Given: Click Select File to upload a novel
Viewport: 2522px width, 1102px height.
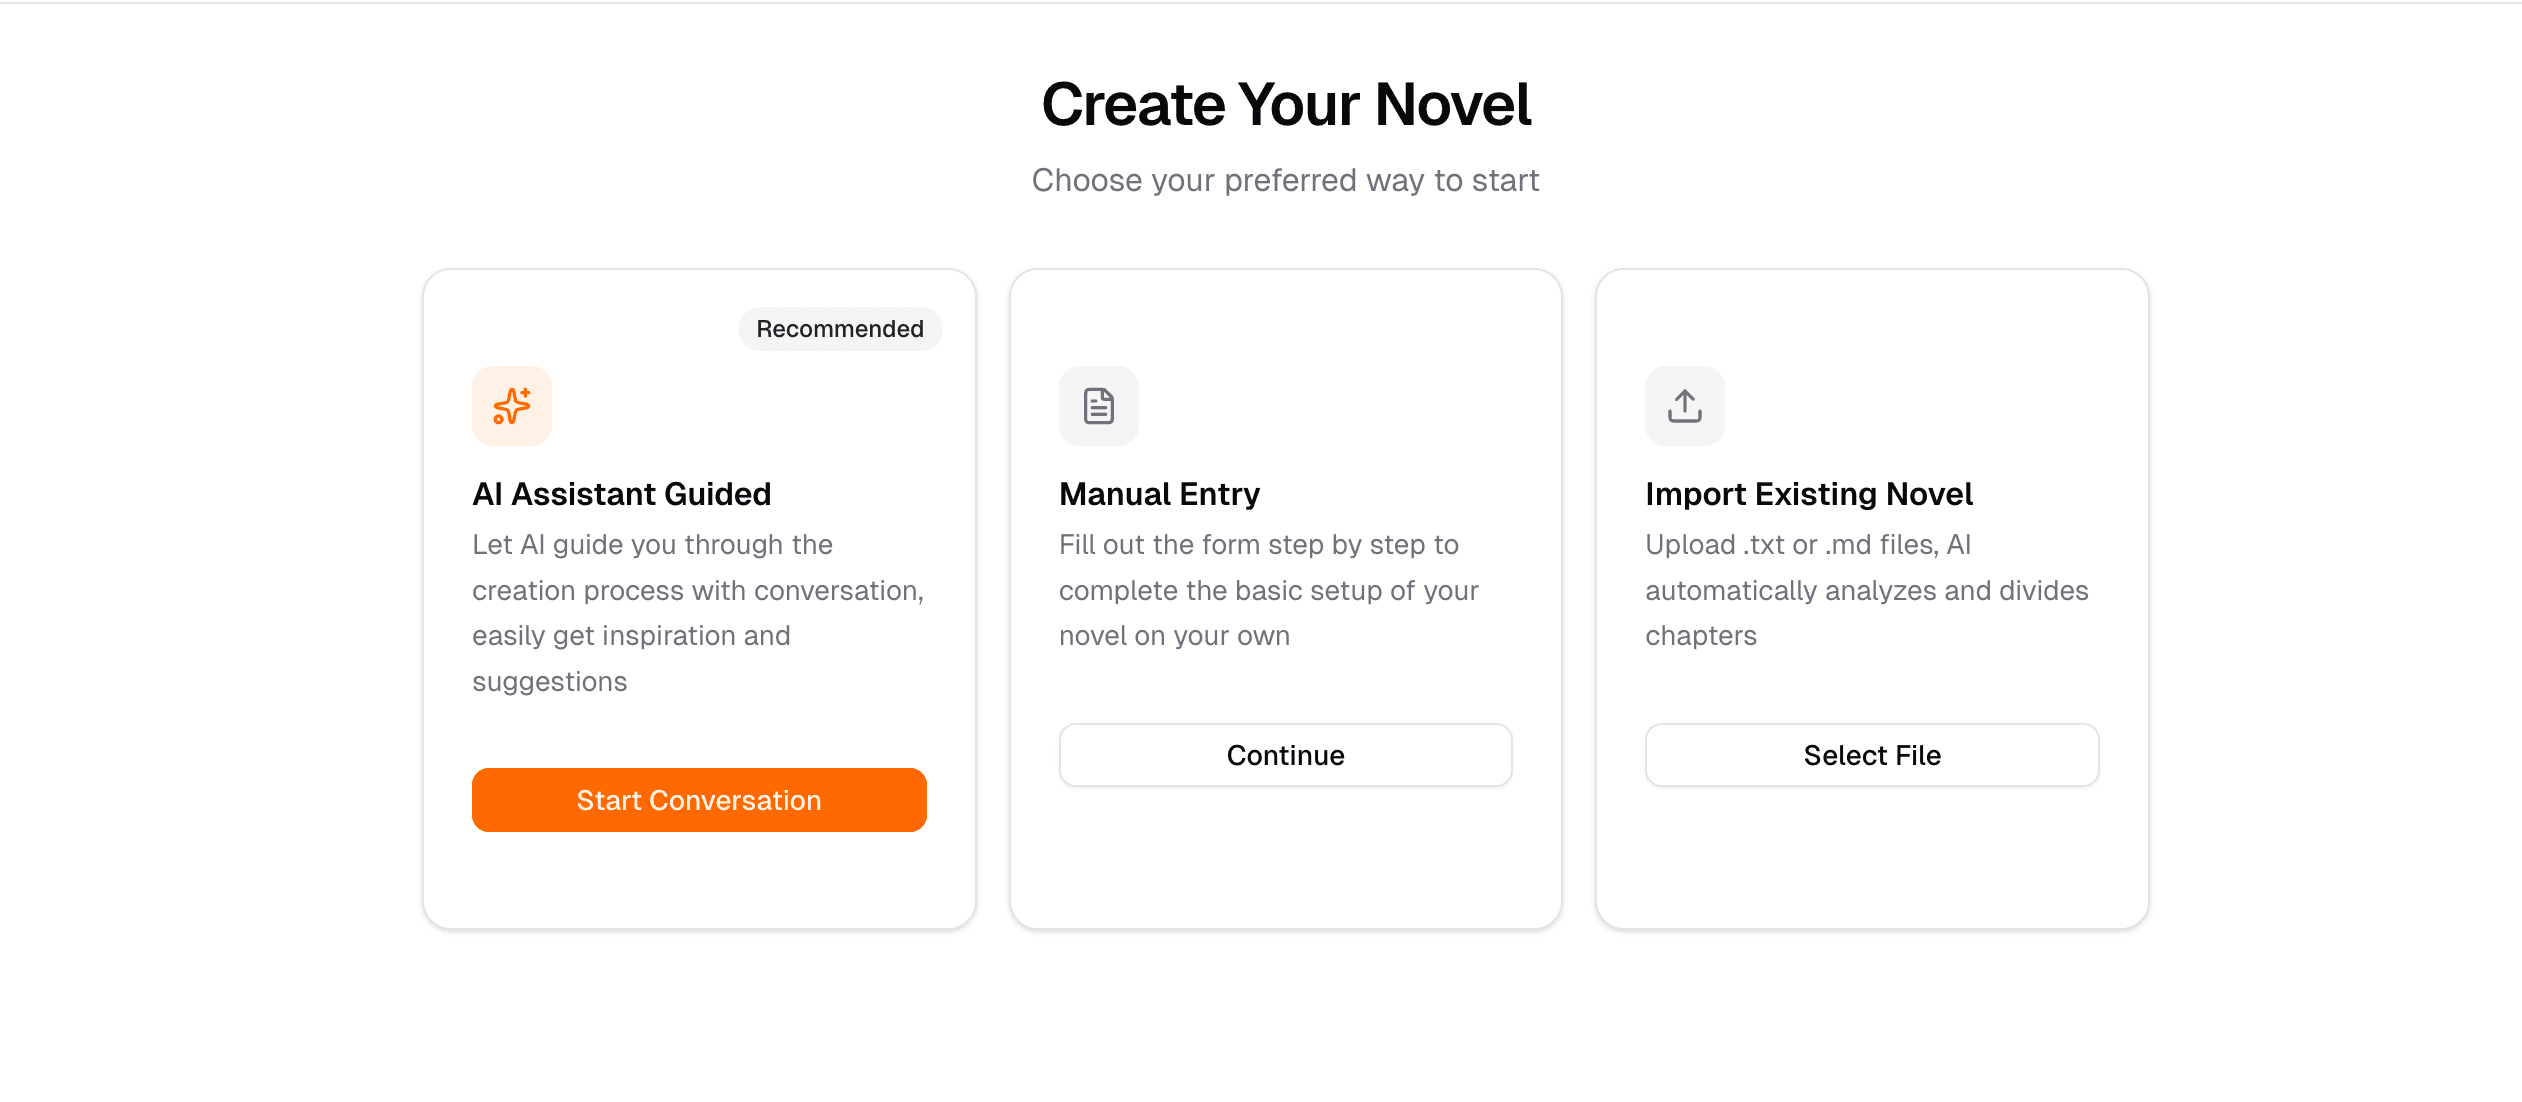Looking at the screenshot, I should click(1871, 755).
